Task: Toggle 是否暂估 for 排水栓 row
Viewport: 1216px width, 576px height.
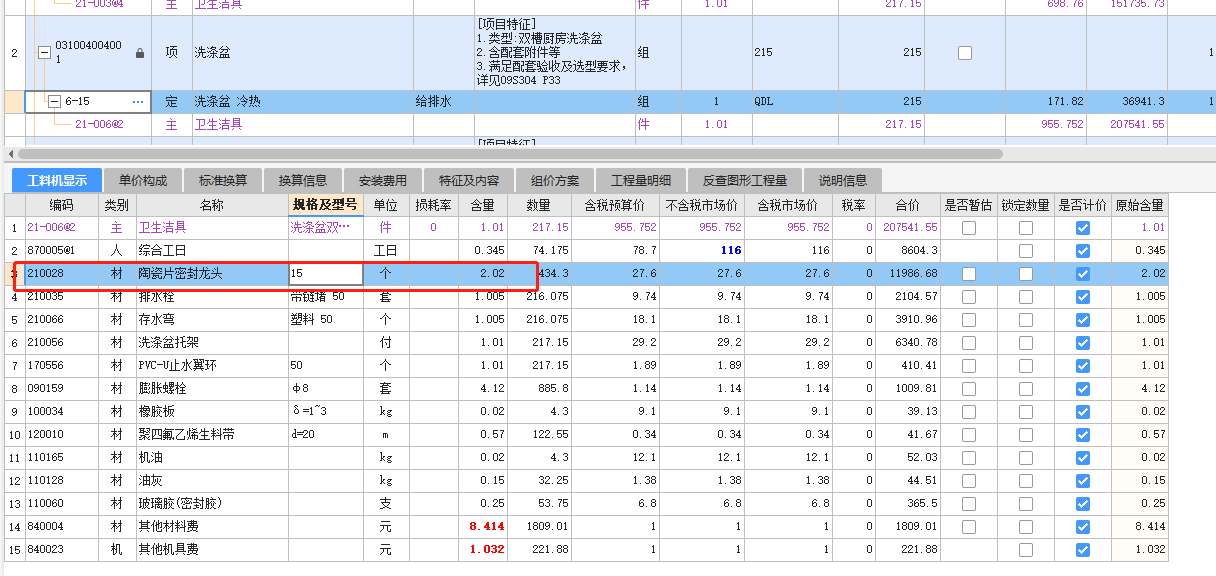Action: 968,297
